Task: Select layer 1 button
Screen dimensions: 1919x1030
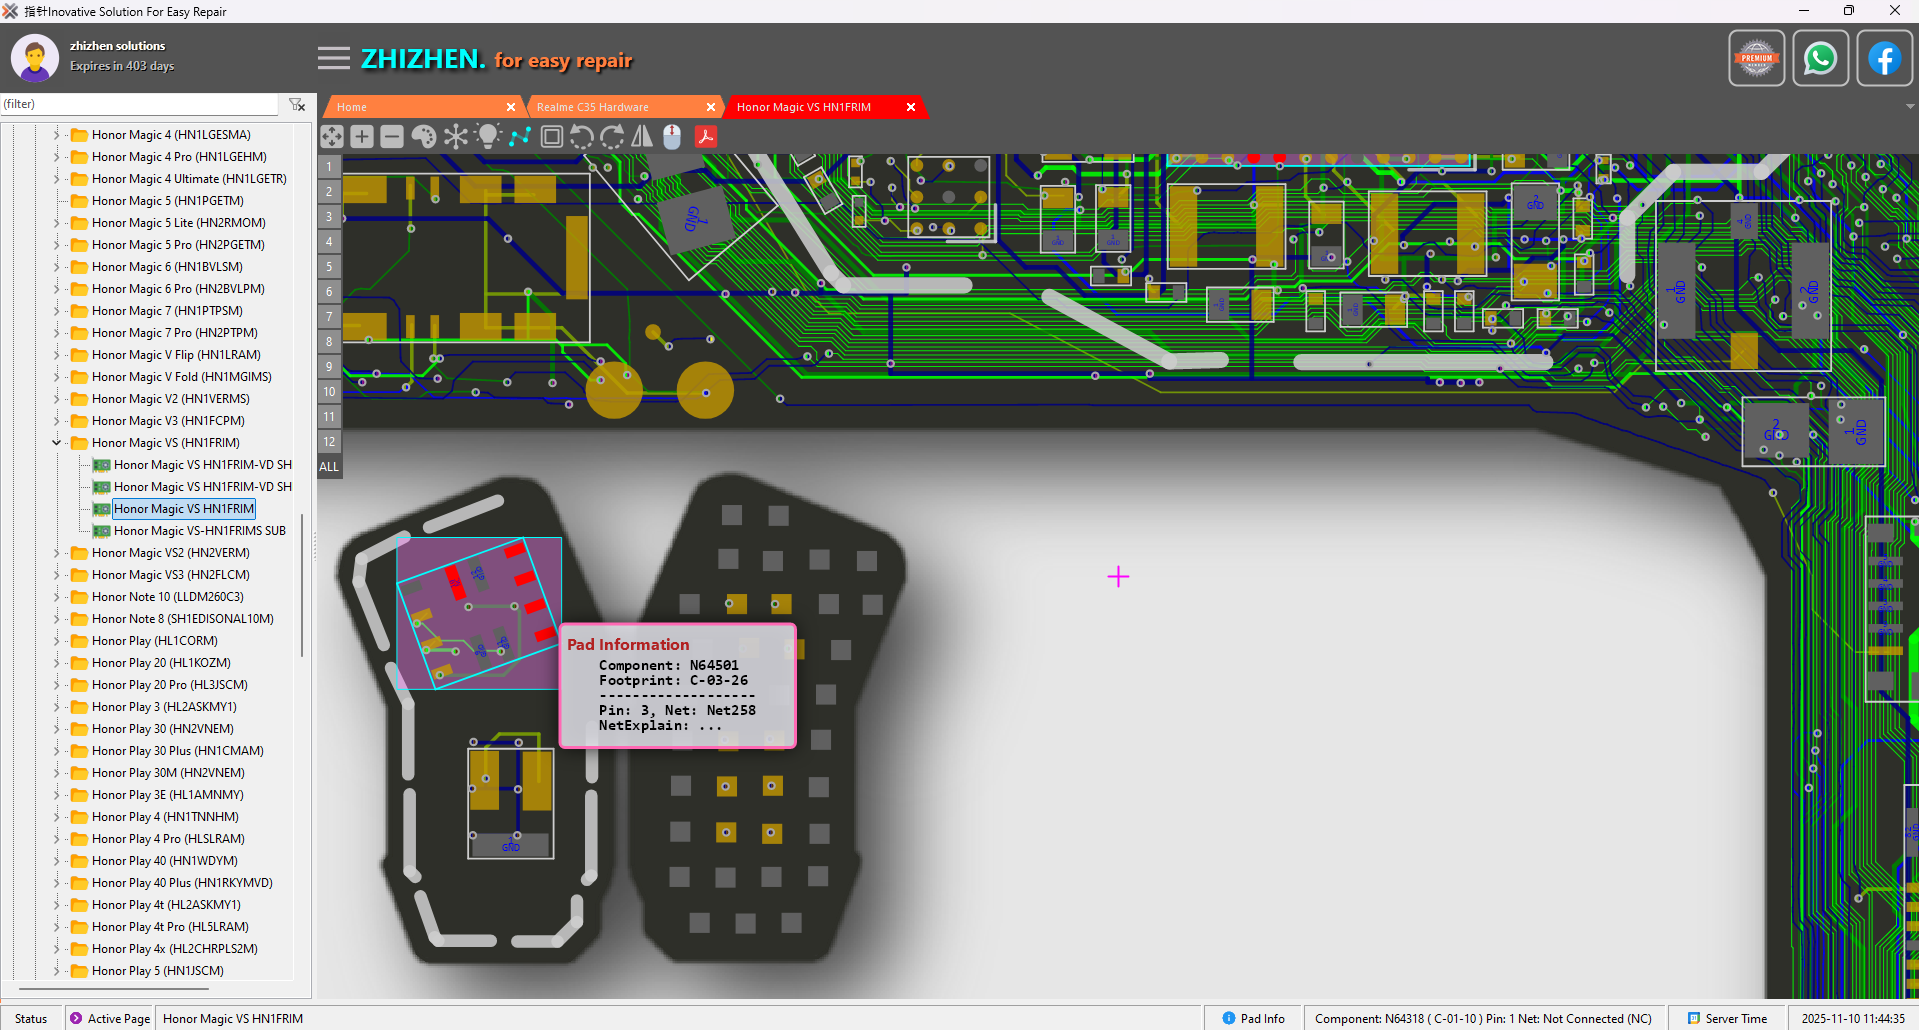Action: point(329,167)
